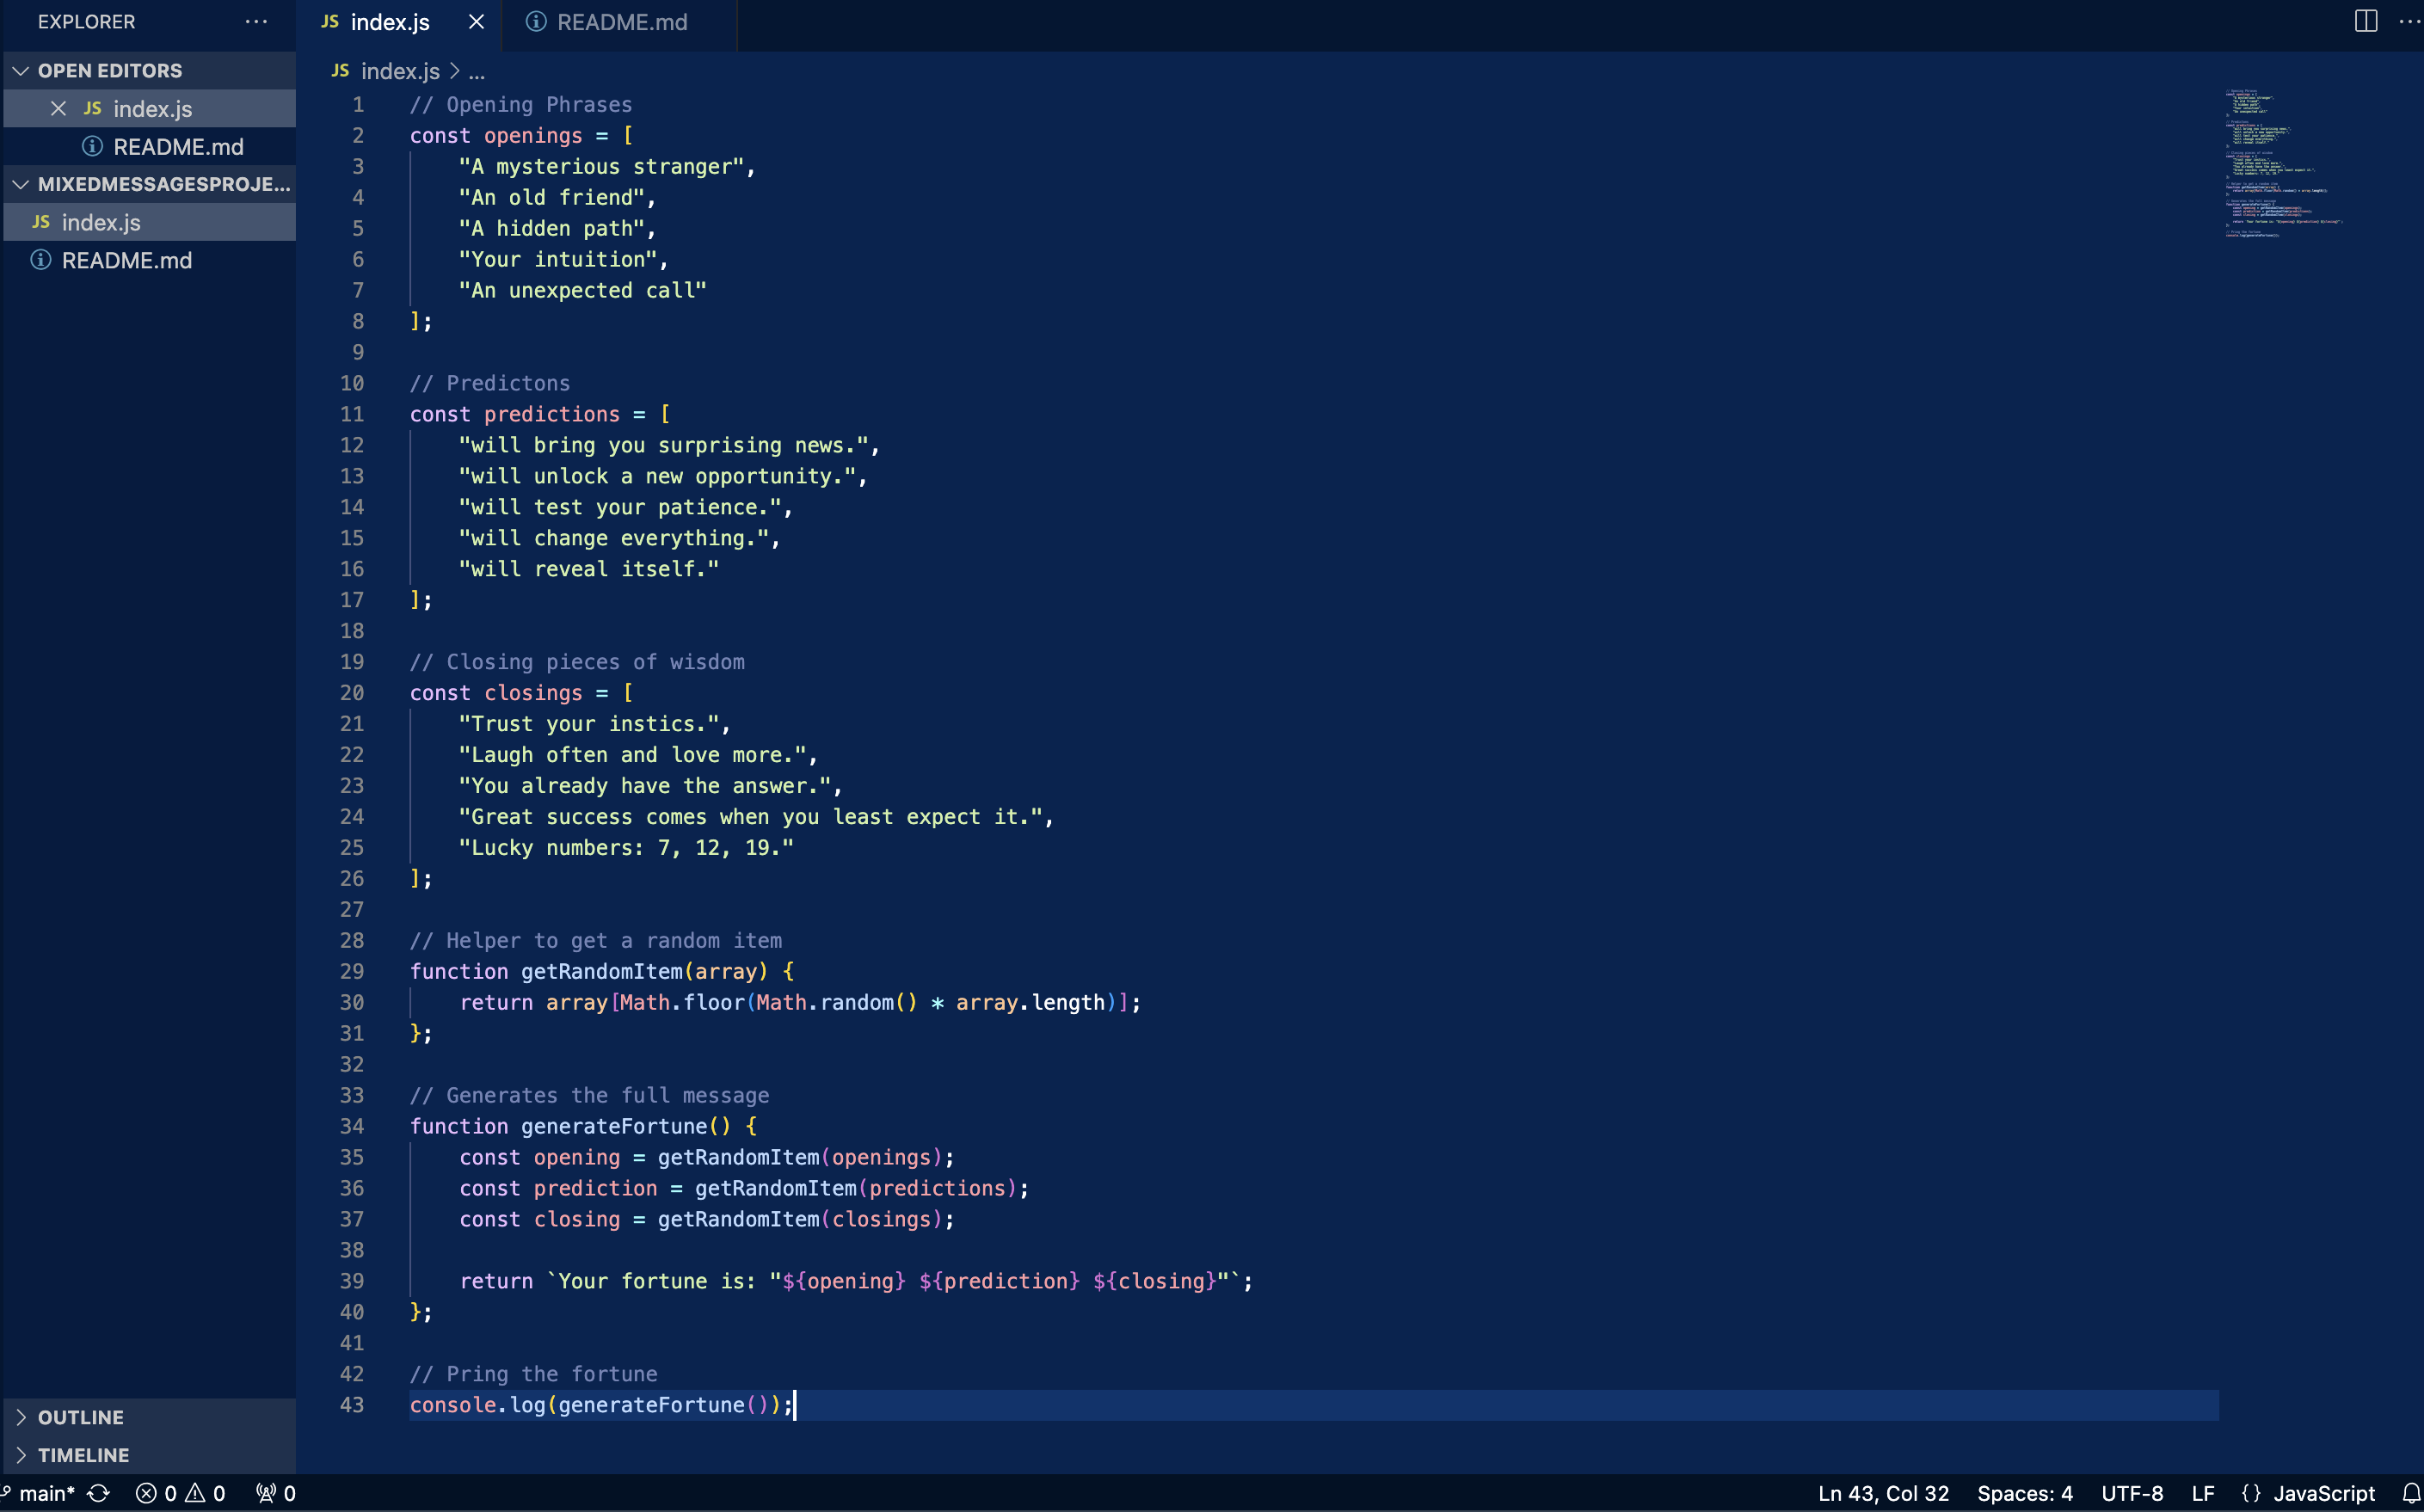
Task: Click the "A mysterious stranger" string
Action: (601, 167)
